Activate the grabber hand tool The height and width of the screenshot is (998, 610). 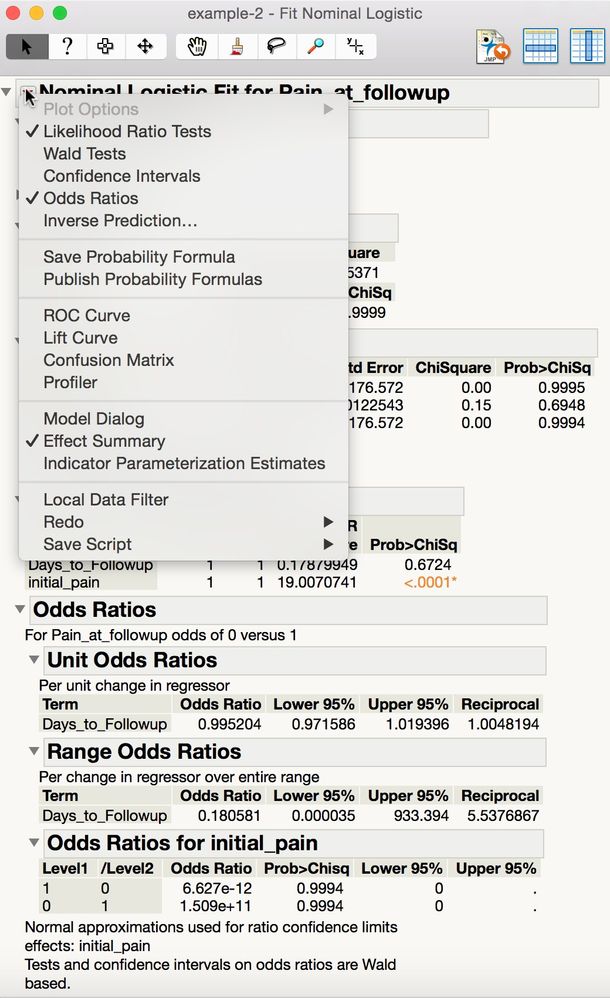point(144,46)
